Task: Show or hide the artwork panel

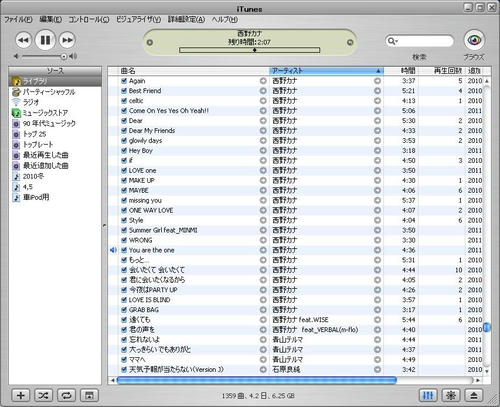Action: tap(89, 395)
